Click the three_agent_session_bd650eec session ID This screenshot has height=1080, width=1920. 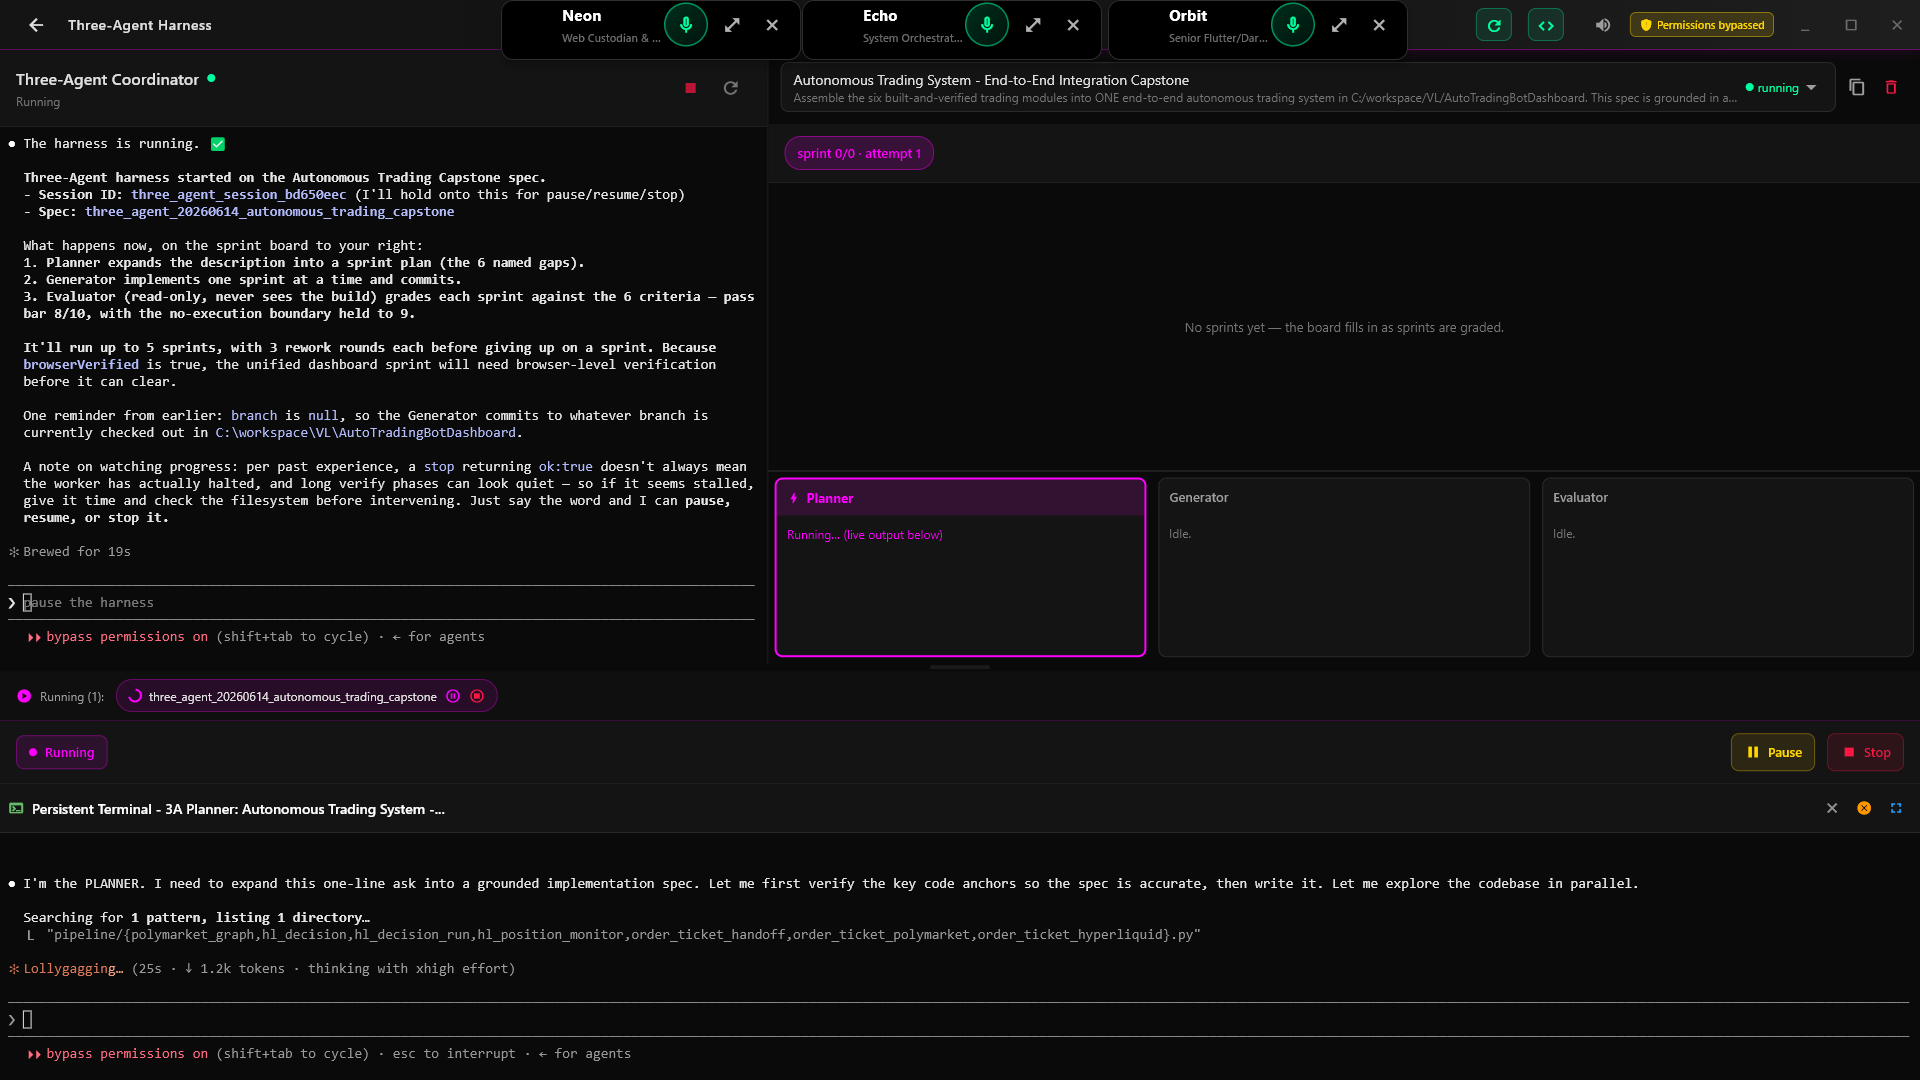click(x=238, y=195)
